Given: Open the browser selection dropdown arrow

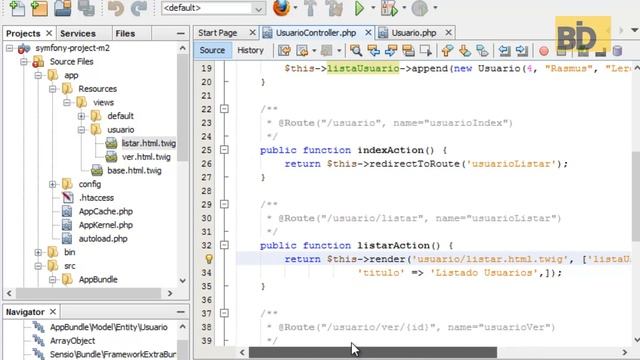Looking at the screenshot, I should (x=295, y=8).
